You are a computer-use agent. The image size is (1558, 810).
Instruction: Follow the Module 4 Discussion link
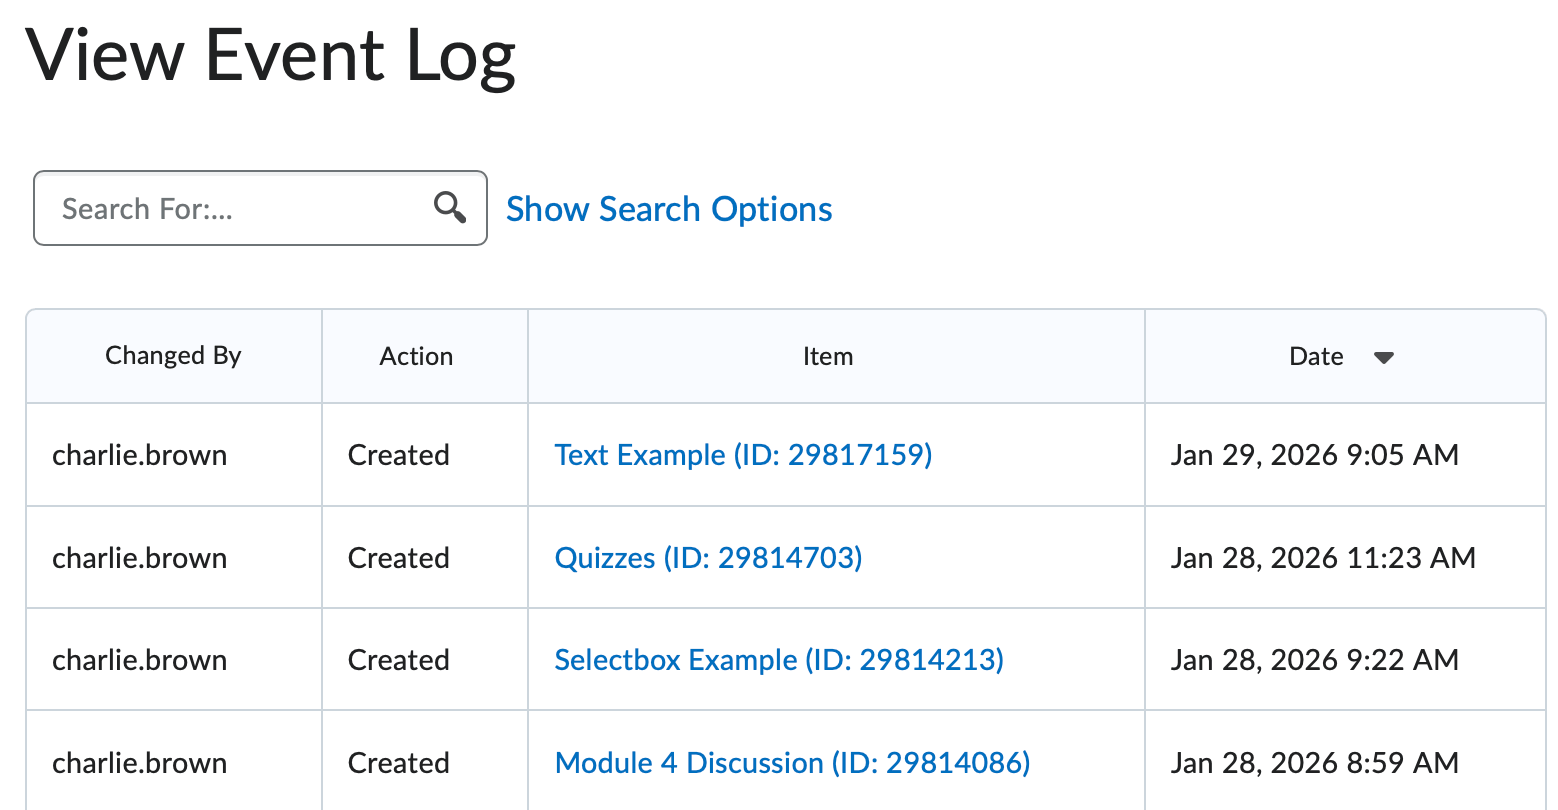792,762
